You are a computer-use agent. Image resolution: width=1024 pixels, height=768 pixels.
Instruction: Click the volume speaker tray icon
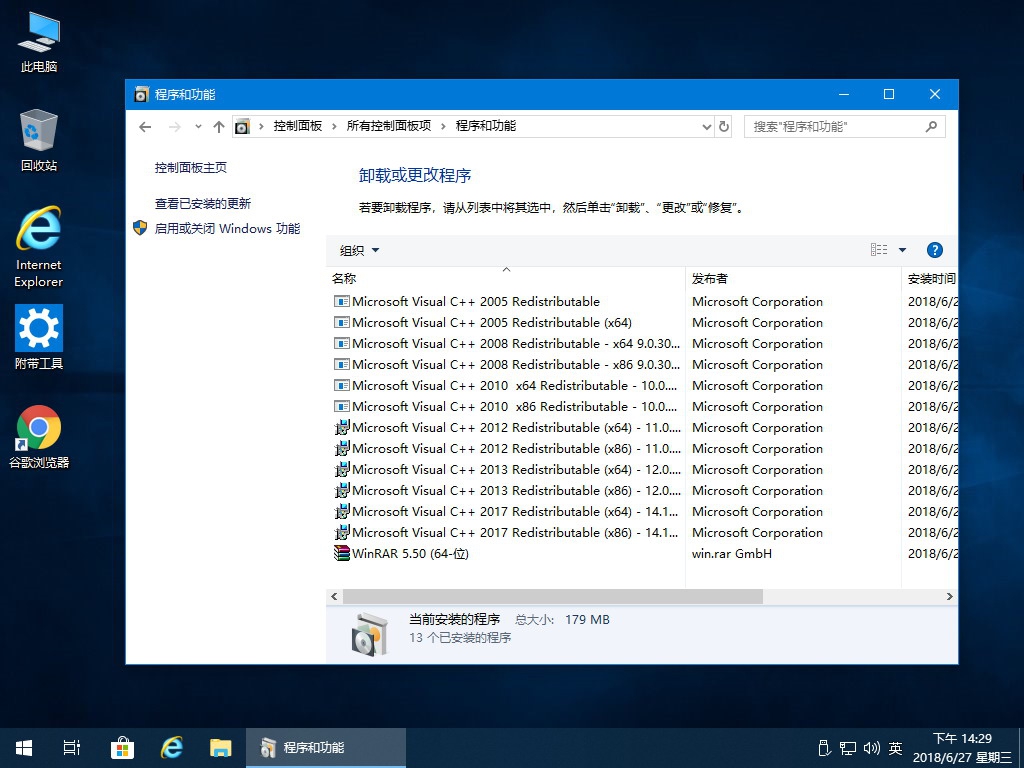(871, 748)
